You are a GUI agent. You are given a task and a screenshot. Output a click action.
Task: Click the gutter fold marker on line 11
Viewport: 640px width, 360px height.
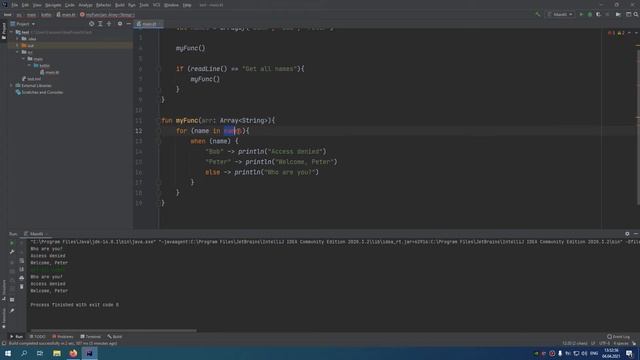(159, 120)
